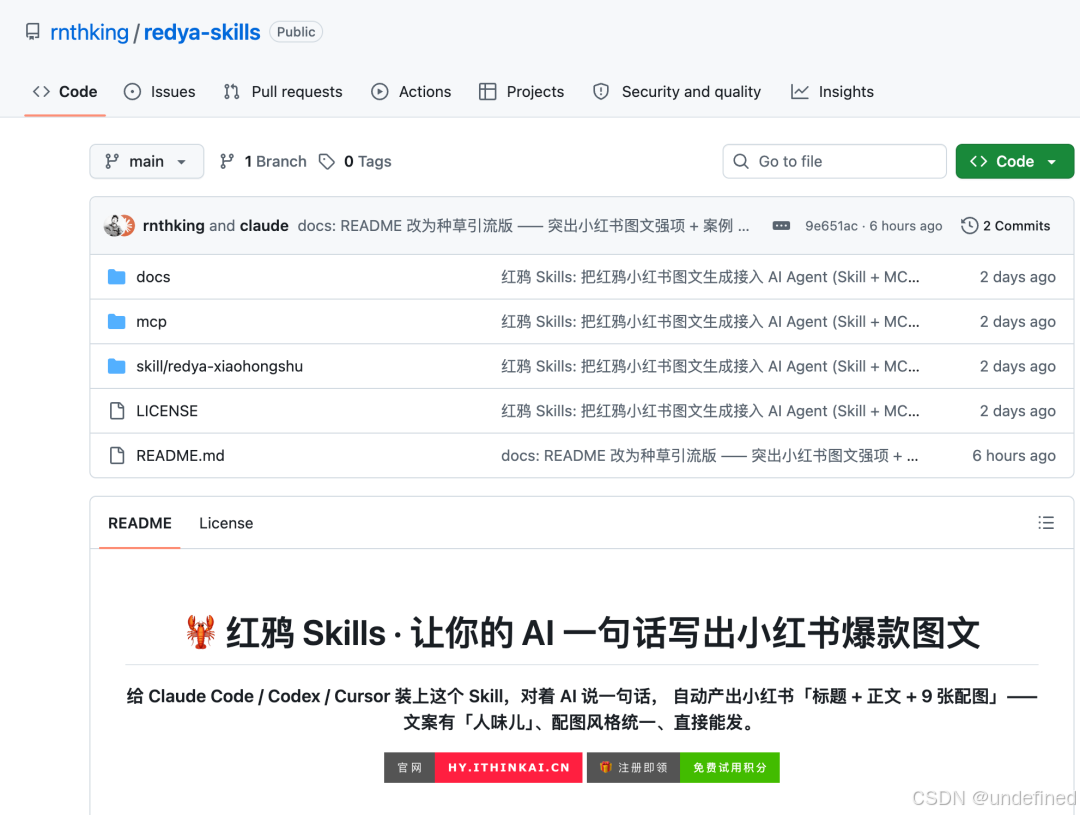1080x815 pixels.
Task: View the 2 Commits history
Action: pos(1006,225)
